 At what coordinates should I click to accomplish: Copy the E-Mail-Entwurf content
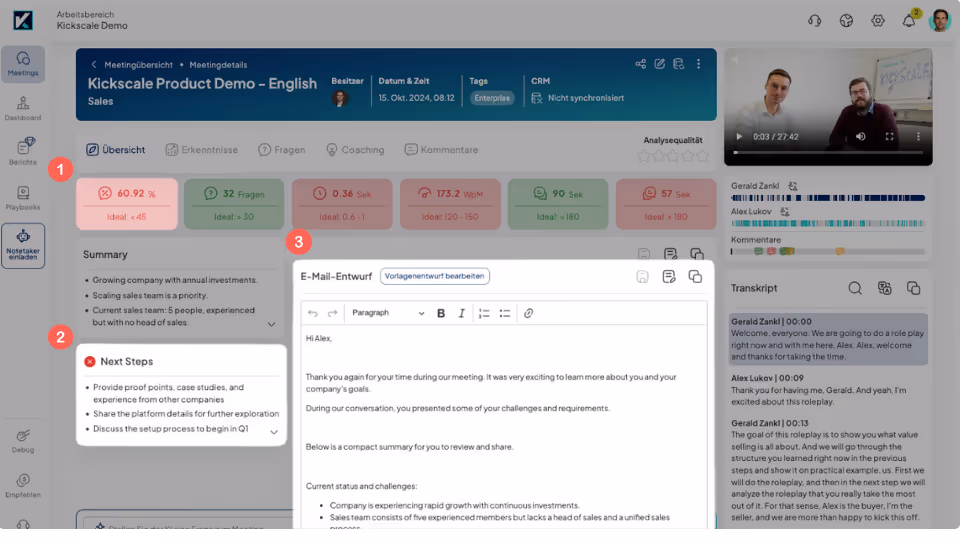(x=695, y=276)
